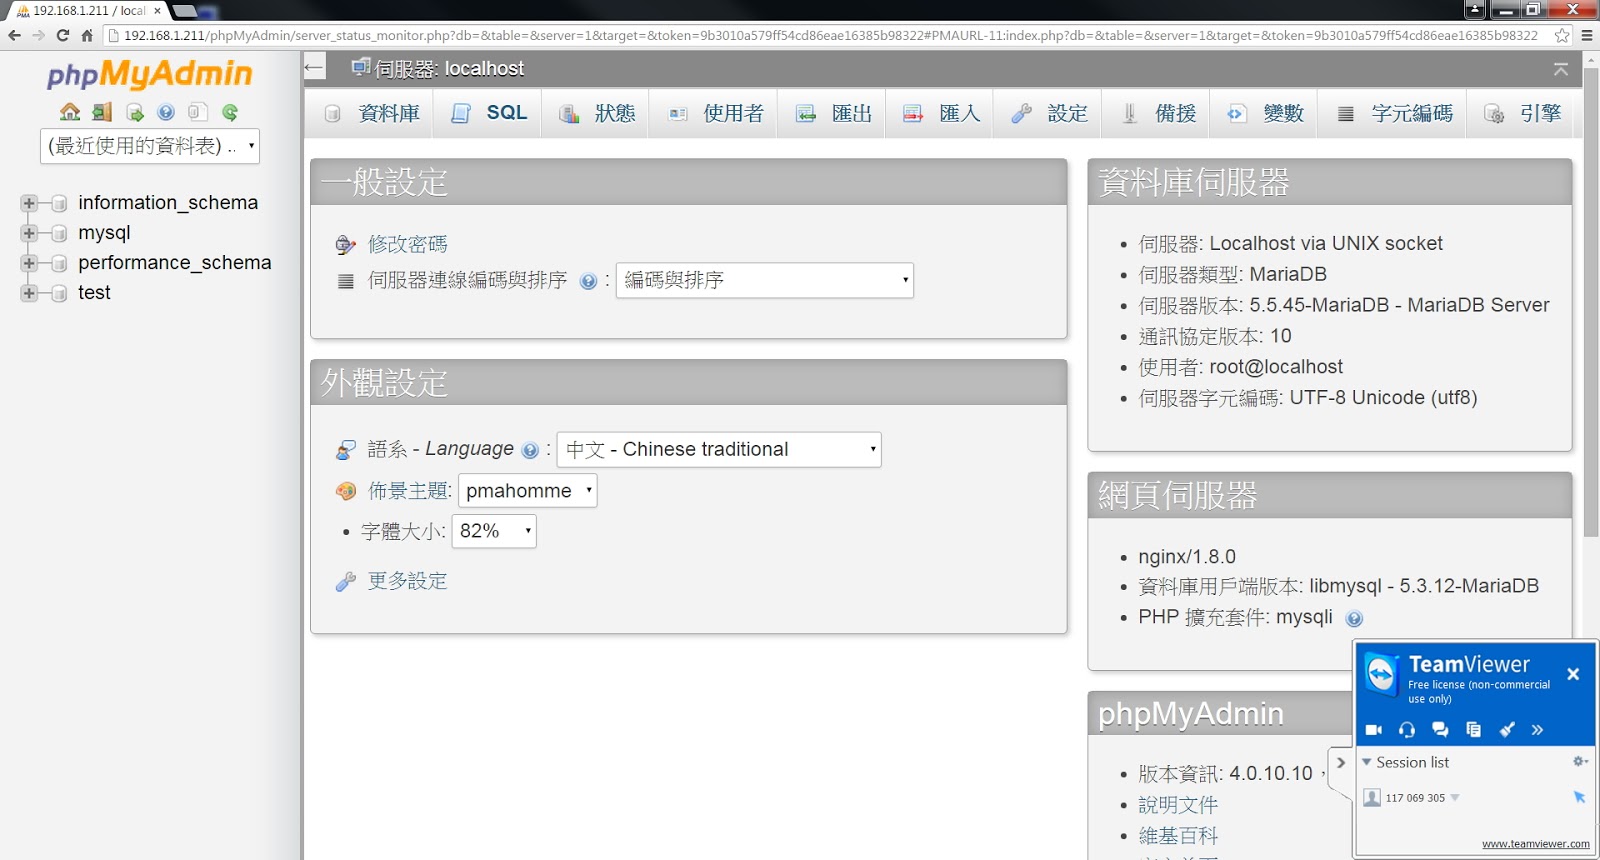Viewport: 1600px width, 860px height.
Task: Open the 資料庫 (Databases) tab
Action: 372,114
